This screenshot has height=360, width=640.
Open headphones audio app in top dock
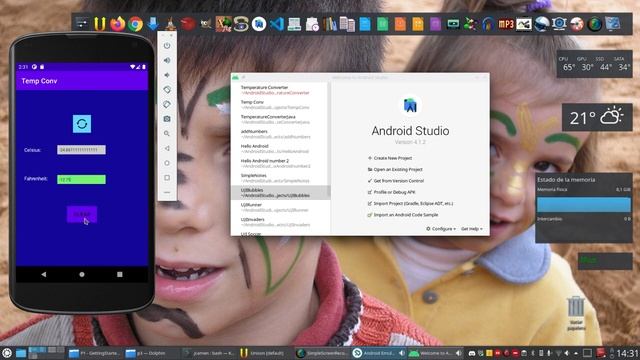click(488, 24)
